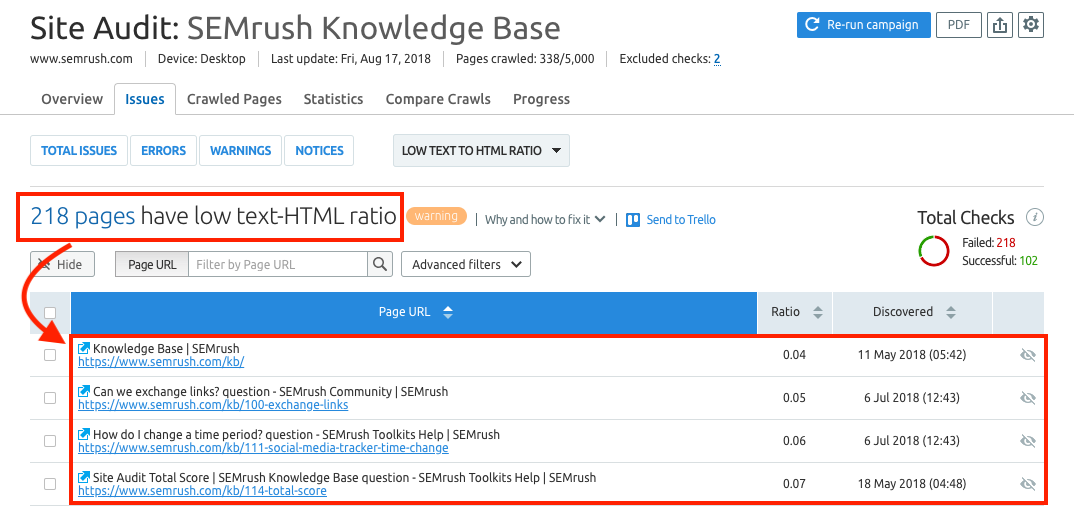This screenshot has width=1074, height=511.
Task: Open the kb/100-exchange-links URL
Action: 213,405
